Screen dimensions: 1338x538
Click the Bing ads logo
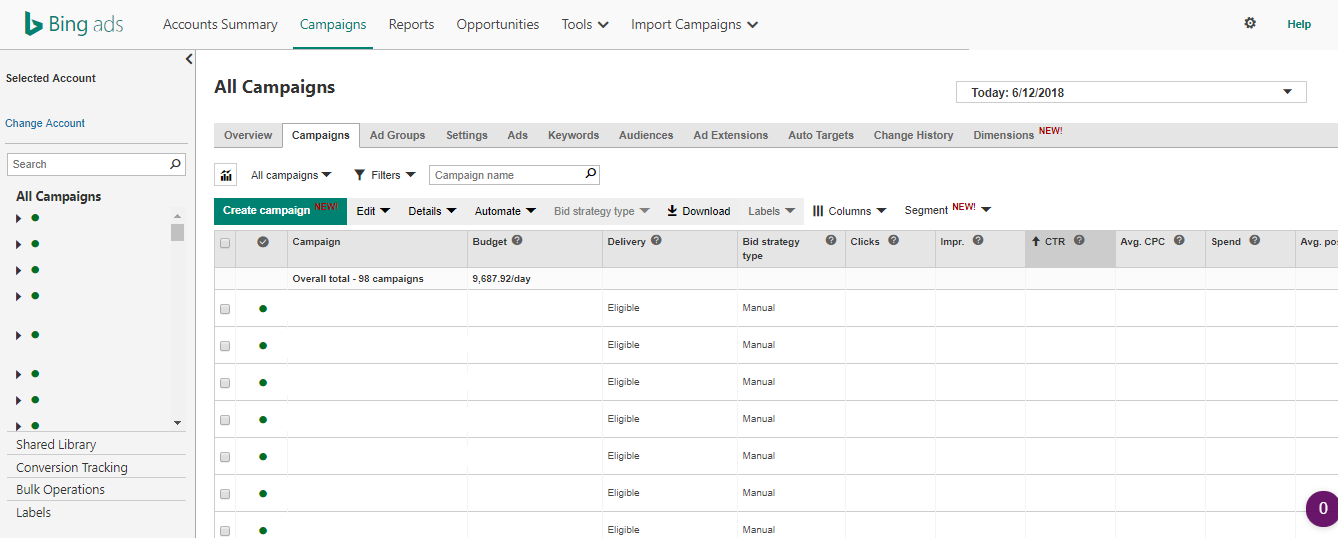coord(74,24)
